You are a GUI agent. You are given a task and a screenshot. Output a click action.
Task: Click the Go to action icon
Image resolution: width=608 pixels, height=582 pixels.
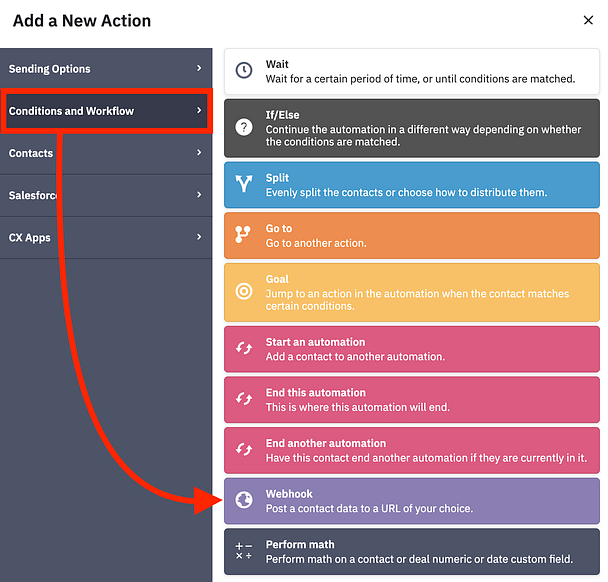tap(244, 235)
